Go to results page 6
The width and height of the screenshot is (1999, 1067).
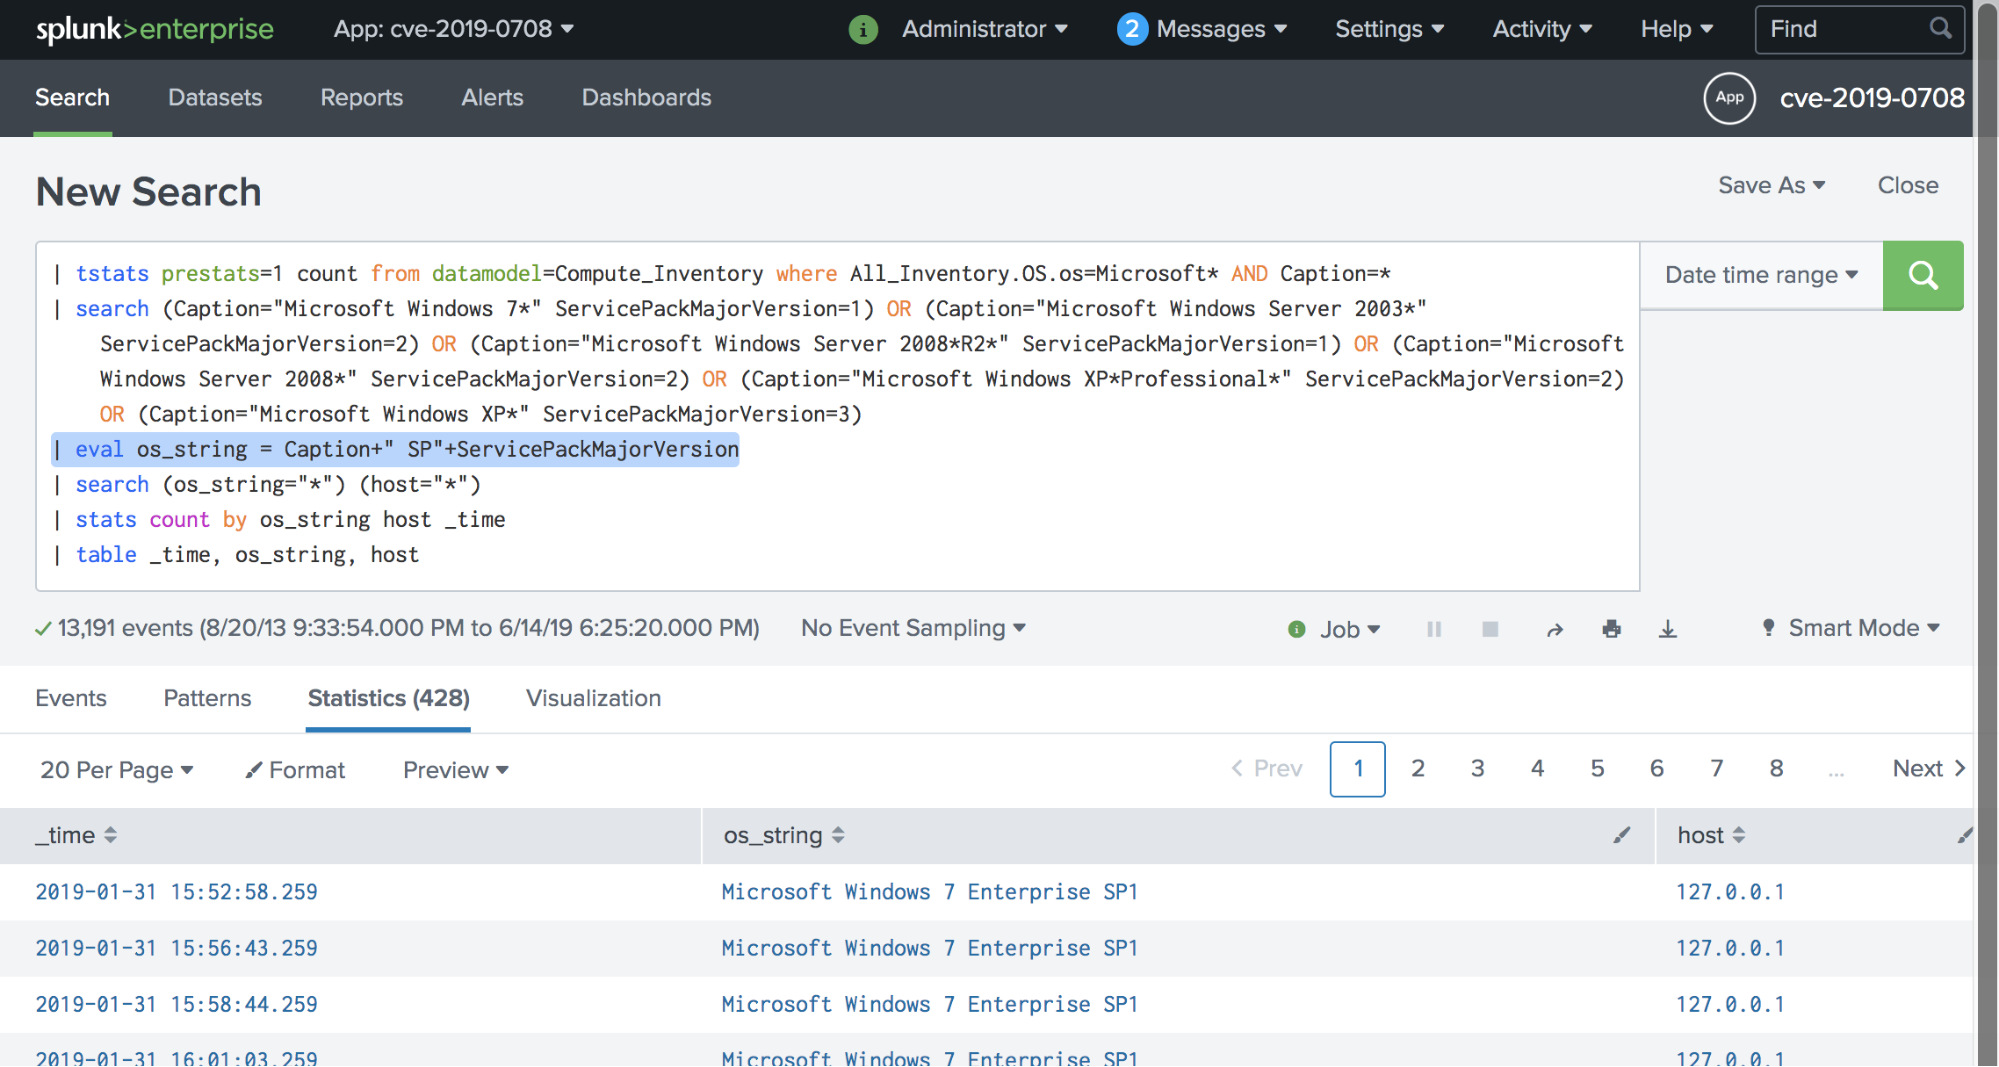tap(1657, 768)
